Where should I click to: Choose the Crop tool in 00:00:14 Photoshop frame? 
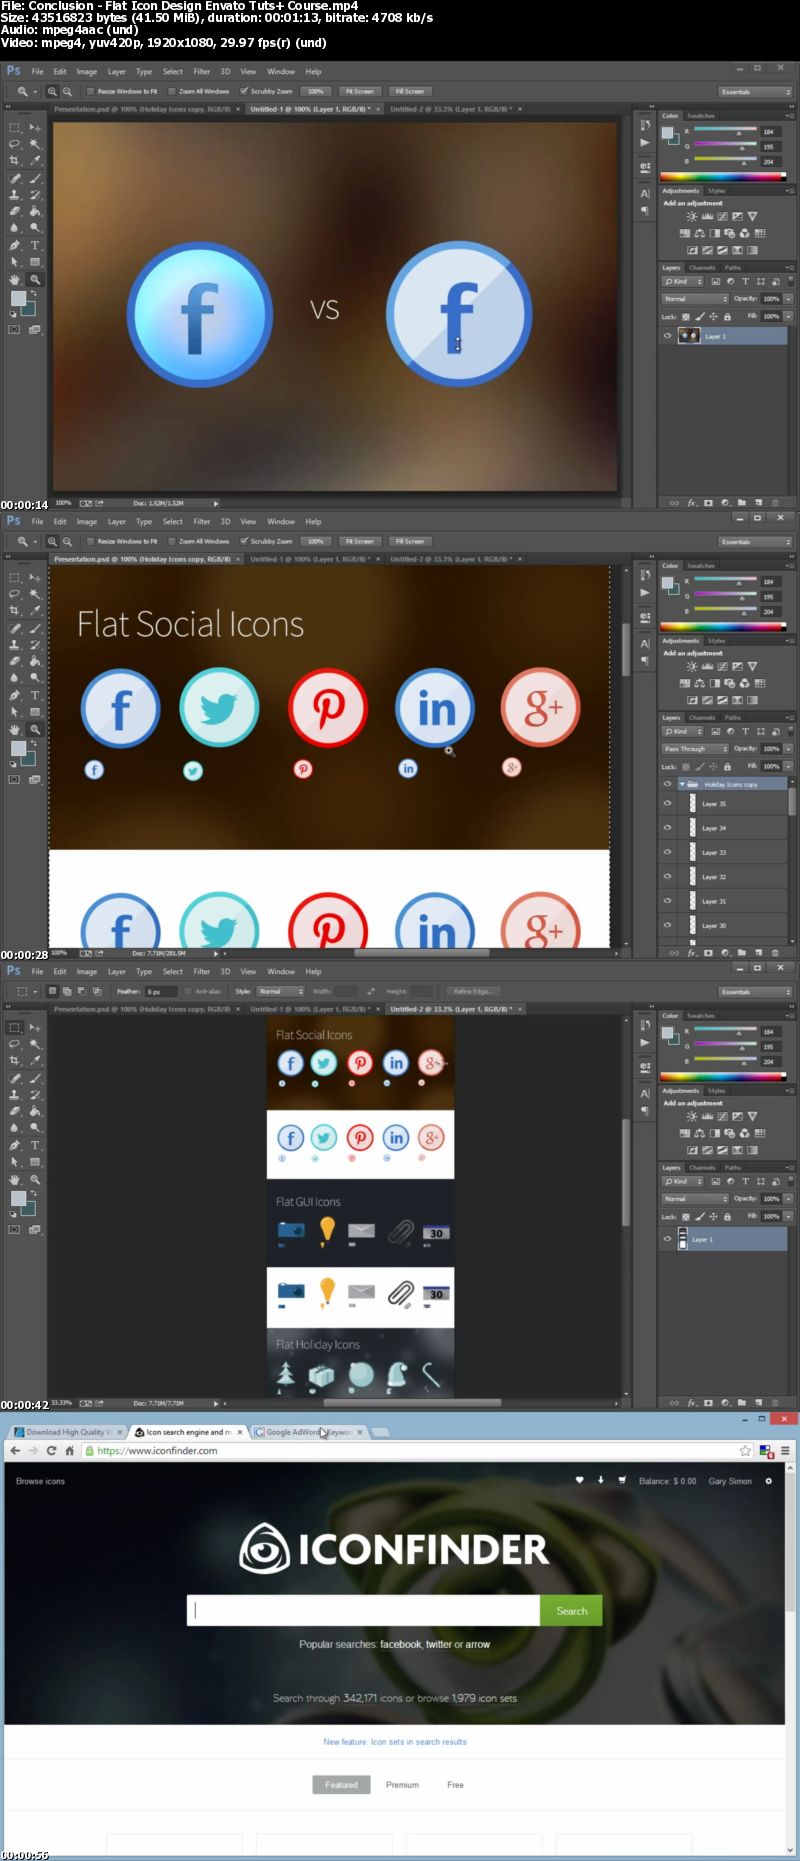pos(15,161)
